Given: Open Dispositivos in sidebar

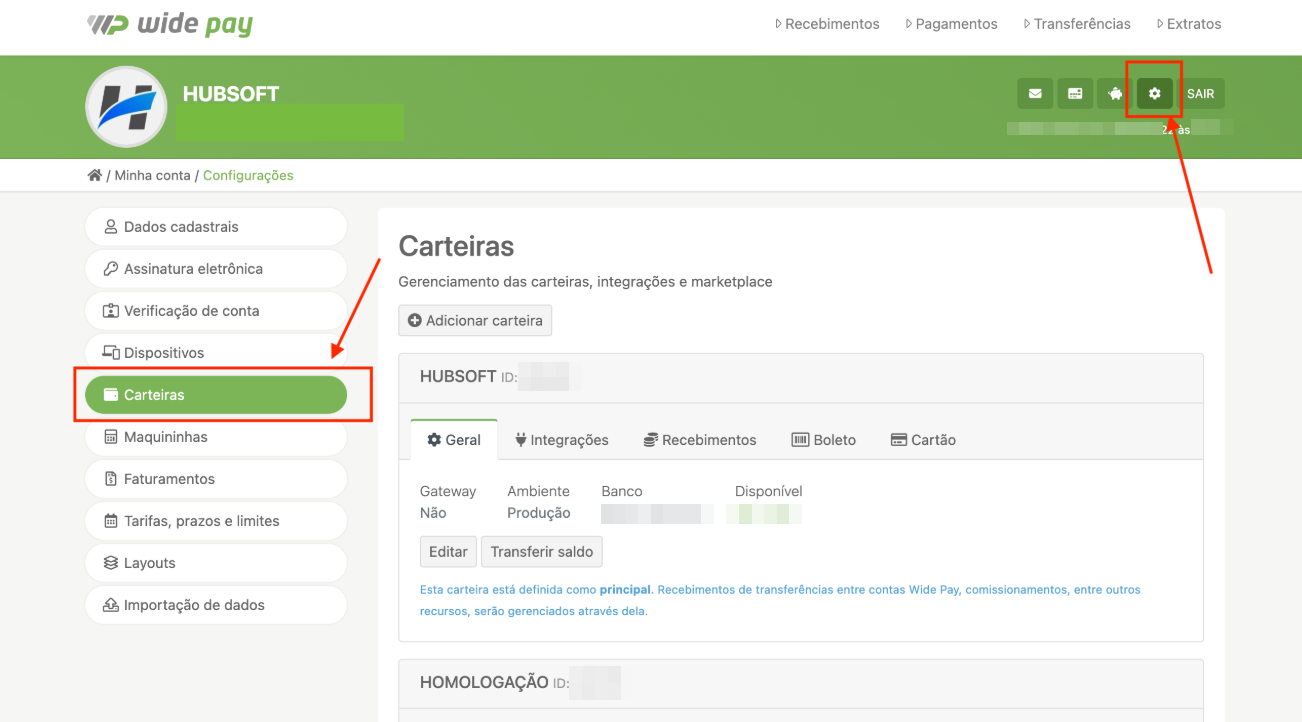Looking at the screenshot, I should 216,353.
